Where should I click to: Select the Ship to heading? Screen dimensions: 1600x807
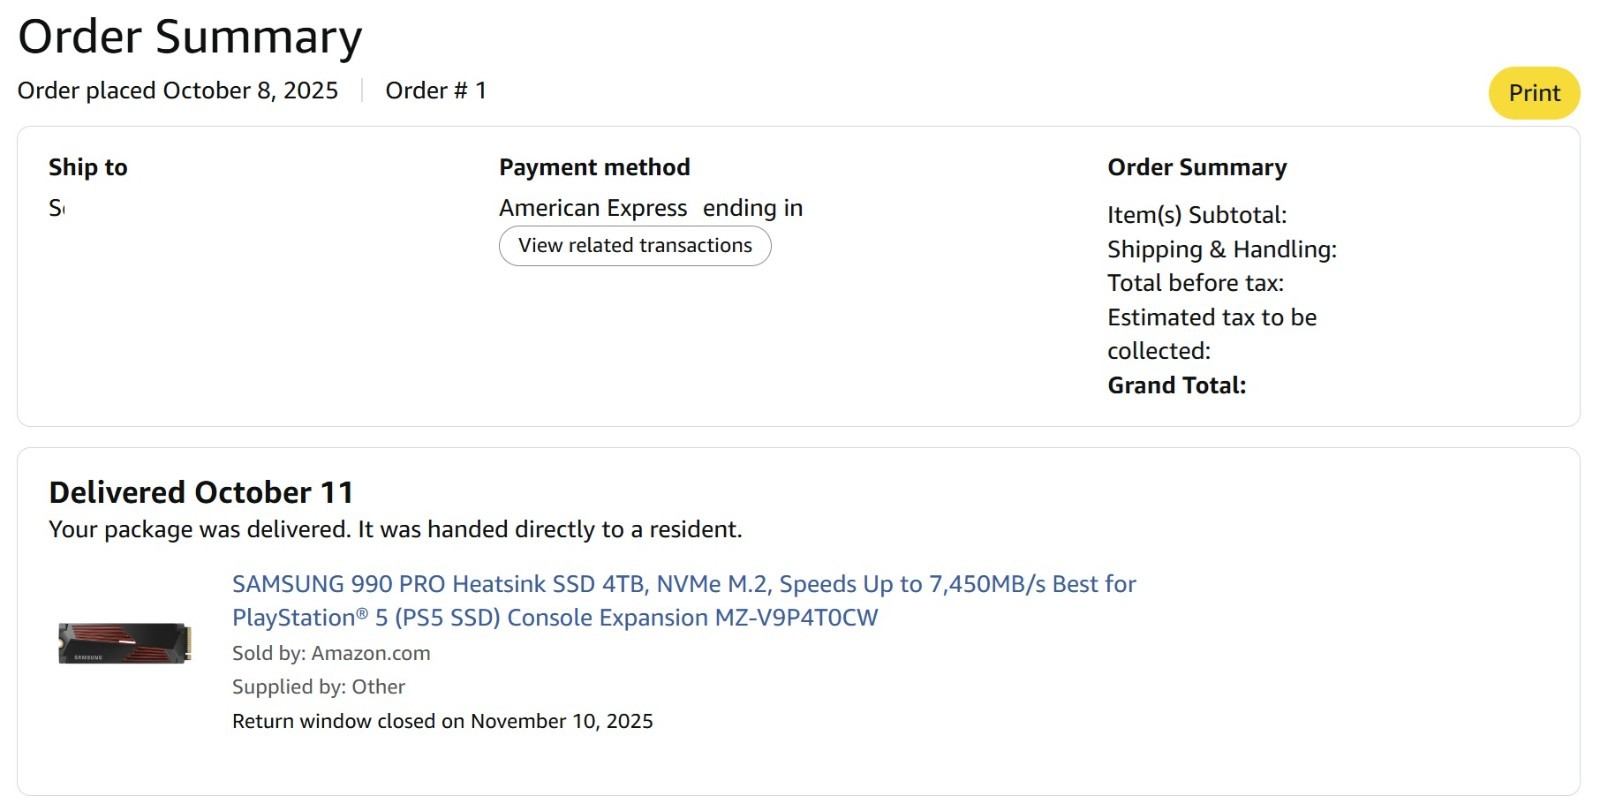pos(88,167)
